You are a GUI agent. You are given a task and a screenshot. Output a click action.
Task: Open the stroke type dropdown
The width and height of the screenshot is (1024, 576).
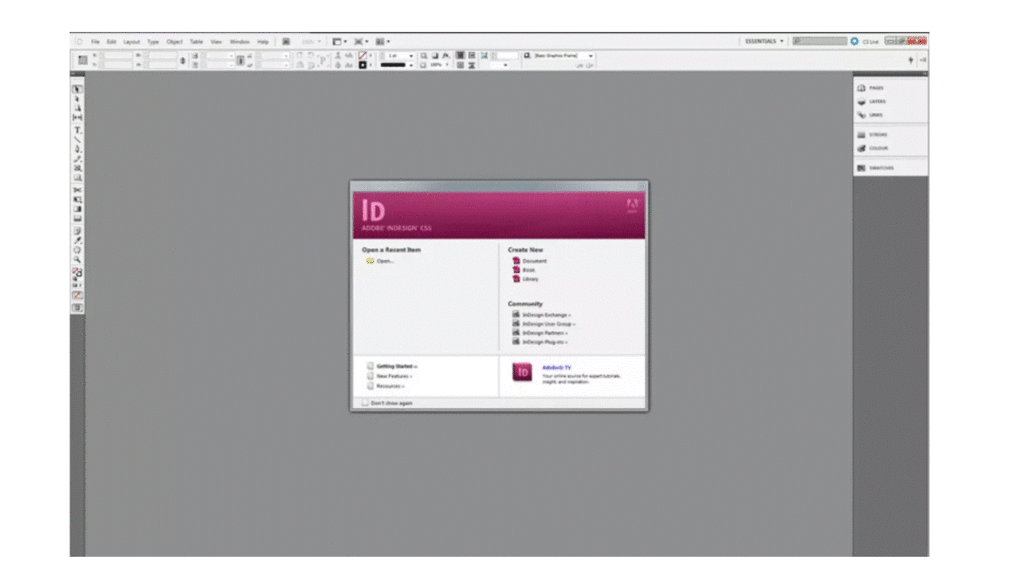coord(411,65)
